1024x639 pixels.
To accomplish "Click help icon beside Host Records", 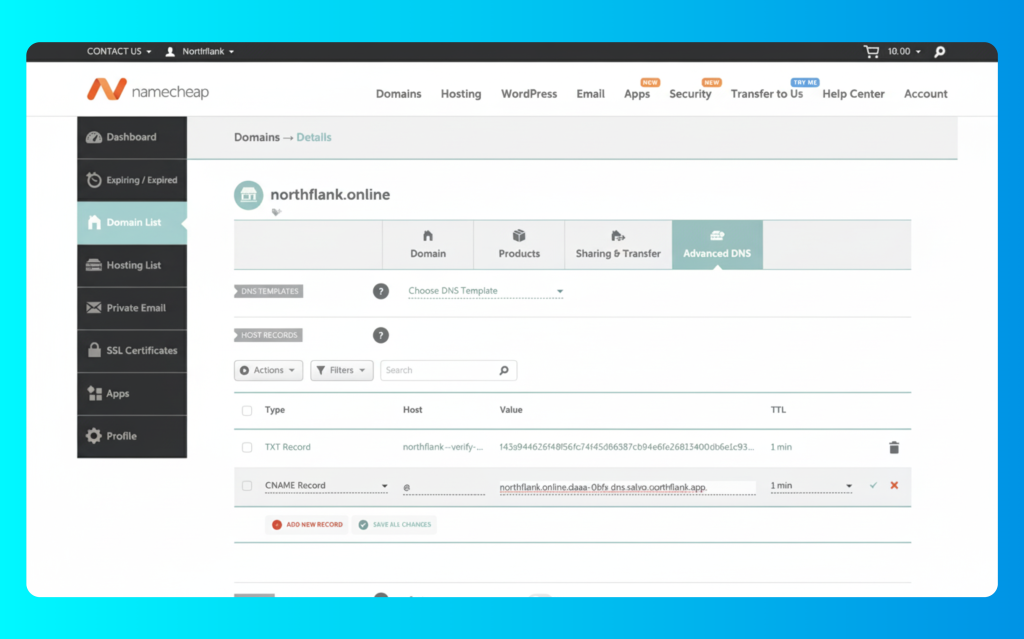I will pos(380,335).
